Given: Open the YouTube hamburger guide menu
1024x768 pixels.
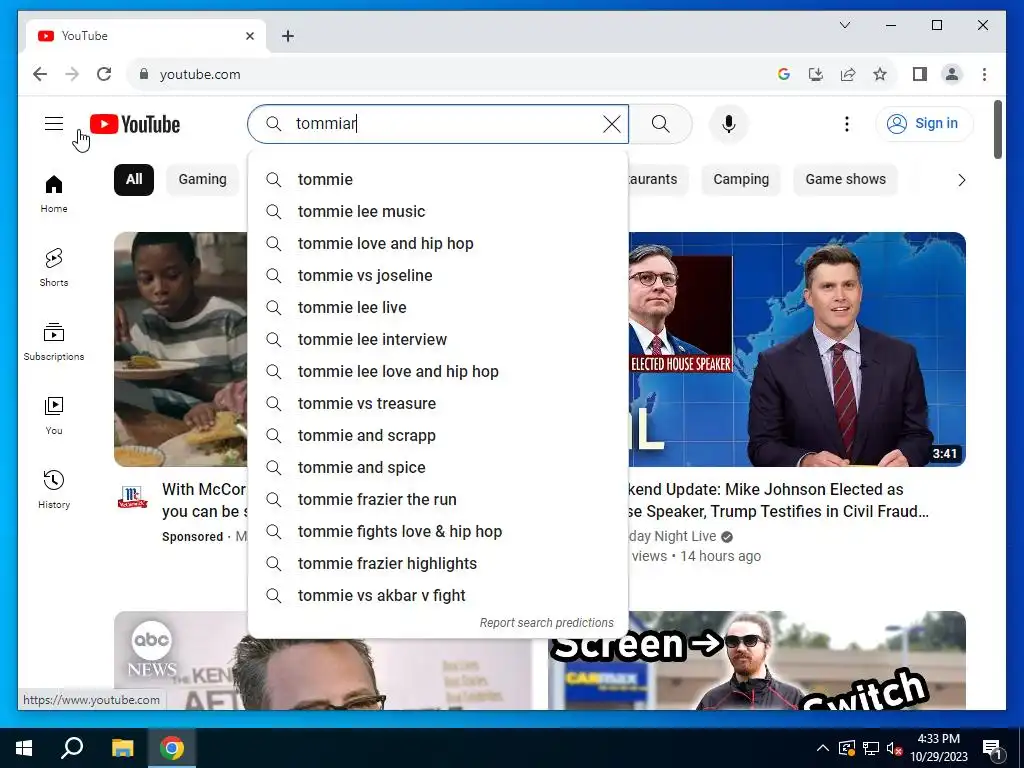Looking at the screenshot, I should (x=54, y=123).
